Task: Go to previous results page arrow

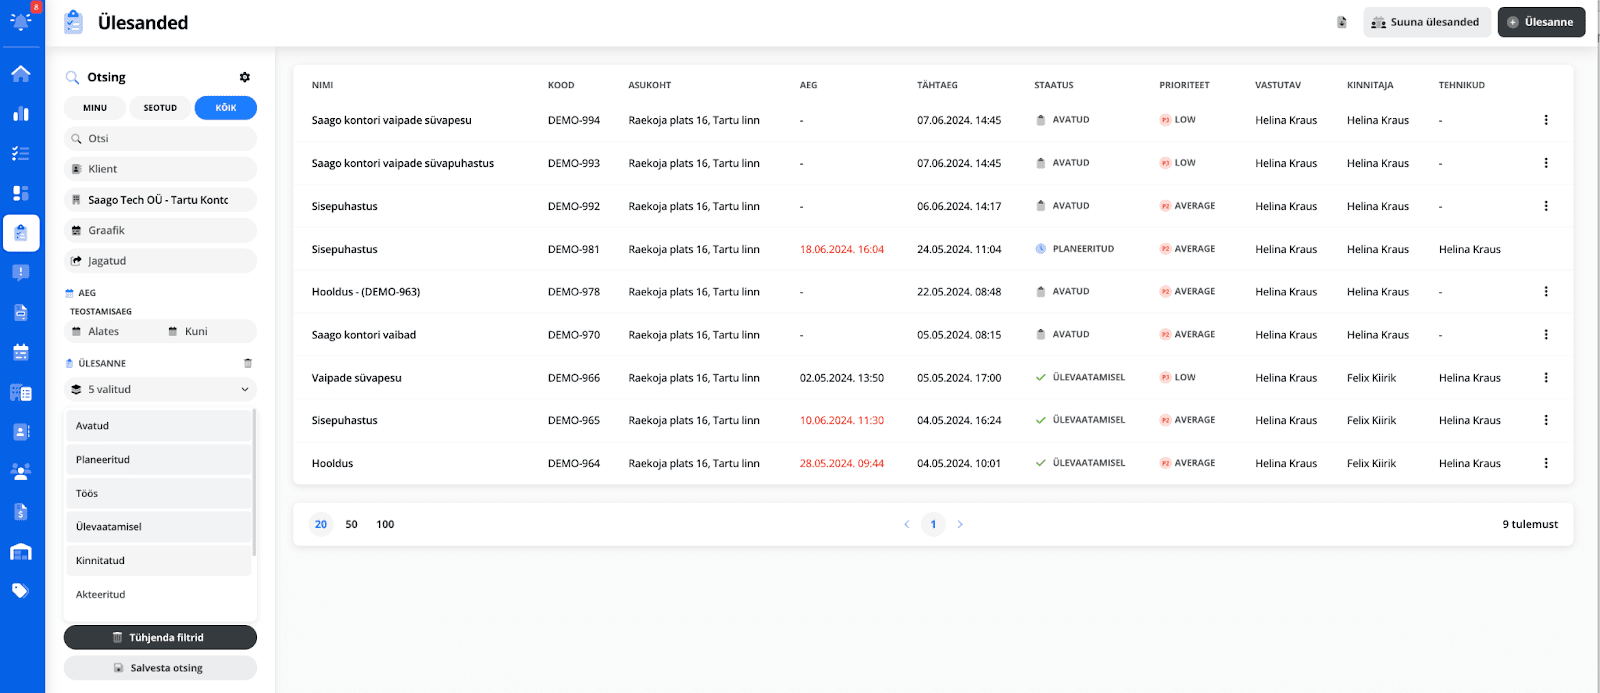Action: coord(907,524)
